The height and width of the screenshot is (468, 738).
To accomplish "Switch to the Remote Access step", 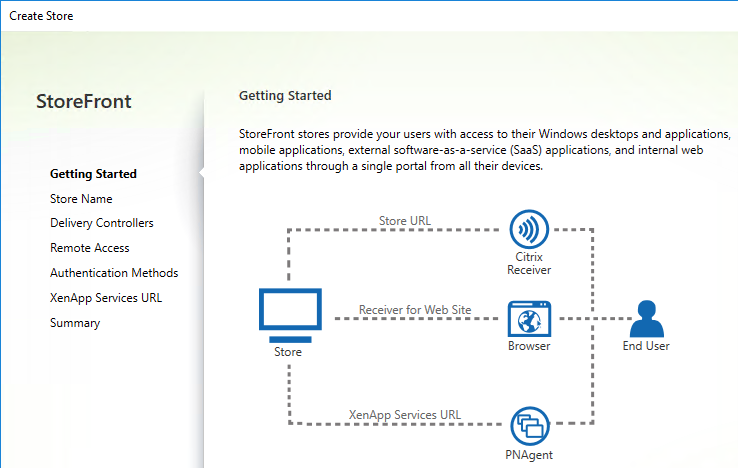I will click(89, 248).
